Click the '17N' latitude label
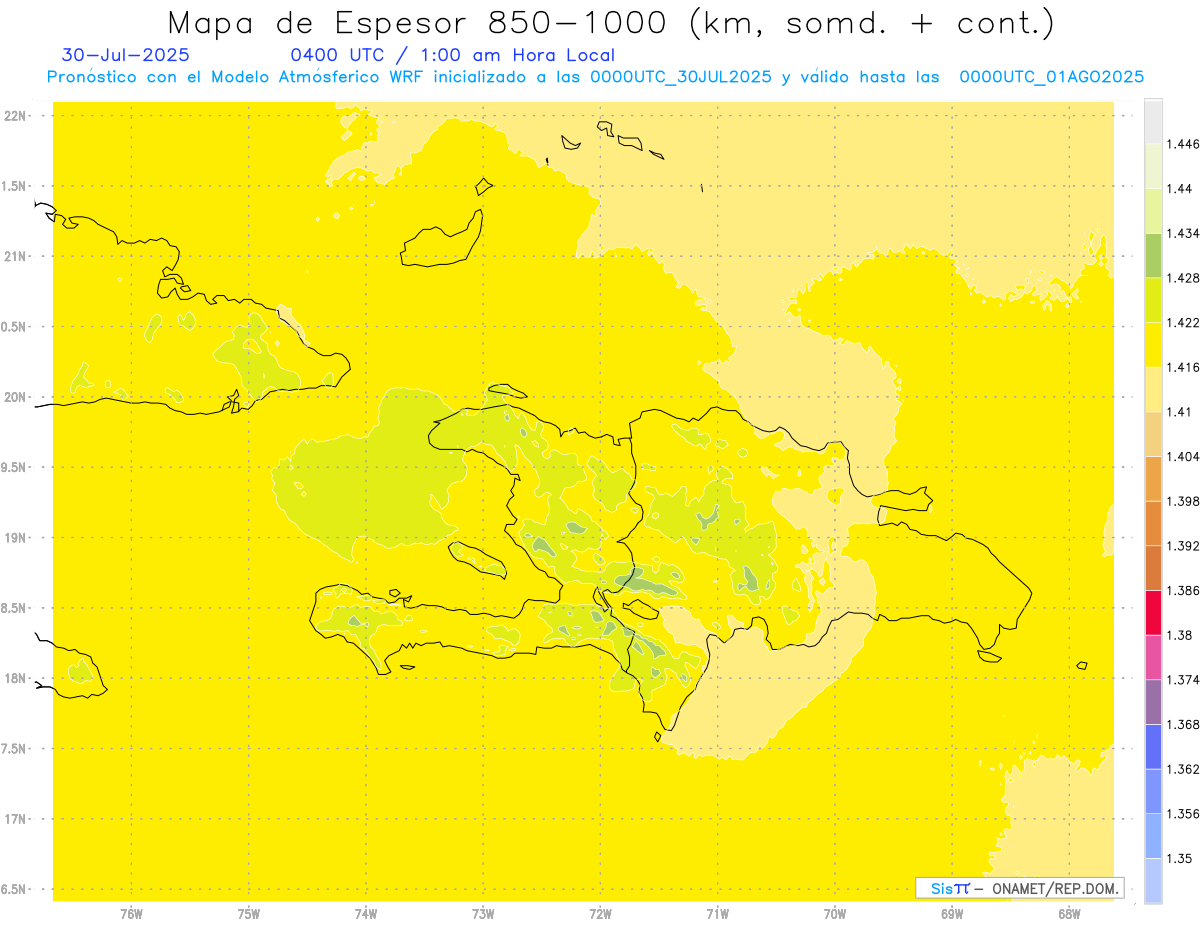The image size is (1200, 927). click(15, 819)
